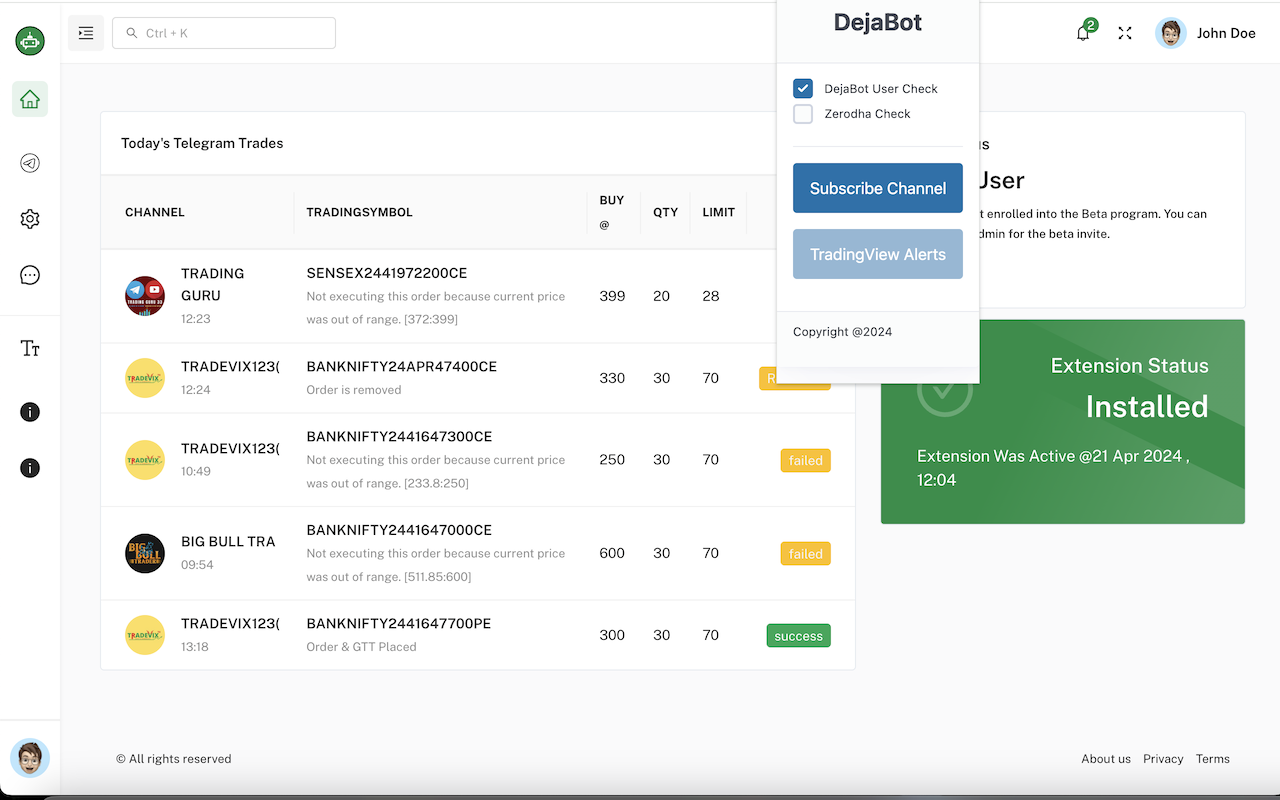
Task: Open the Settings gear in the sidebar
Action: pos(30,218)
